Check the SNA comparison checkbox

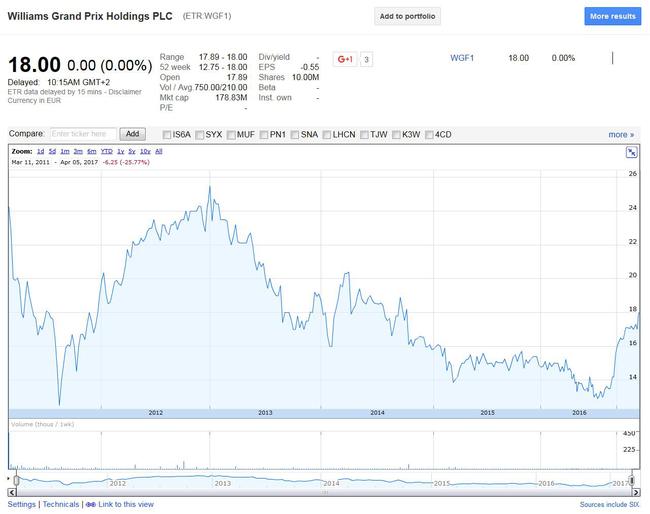pos(295,135)
